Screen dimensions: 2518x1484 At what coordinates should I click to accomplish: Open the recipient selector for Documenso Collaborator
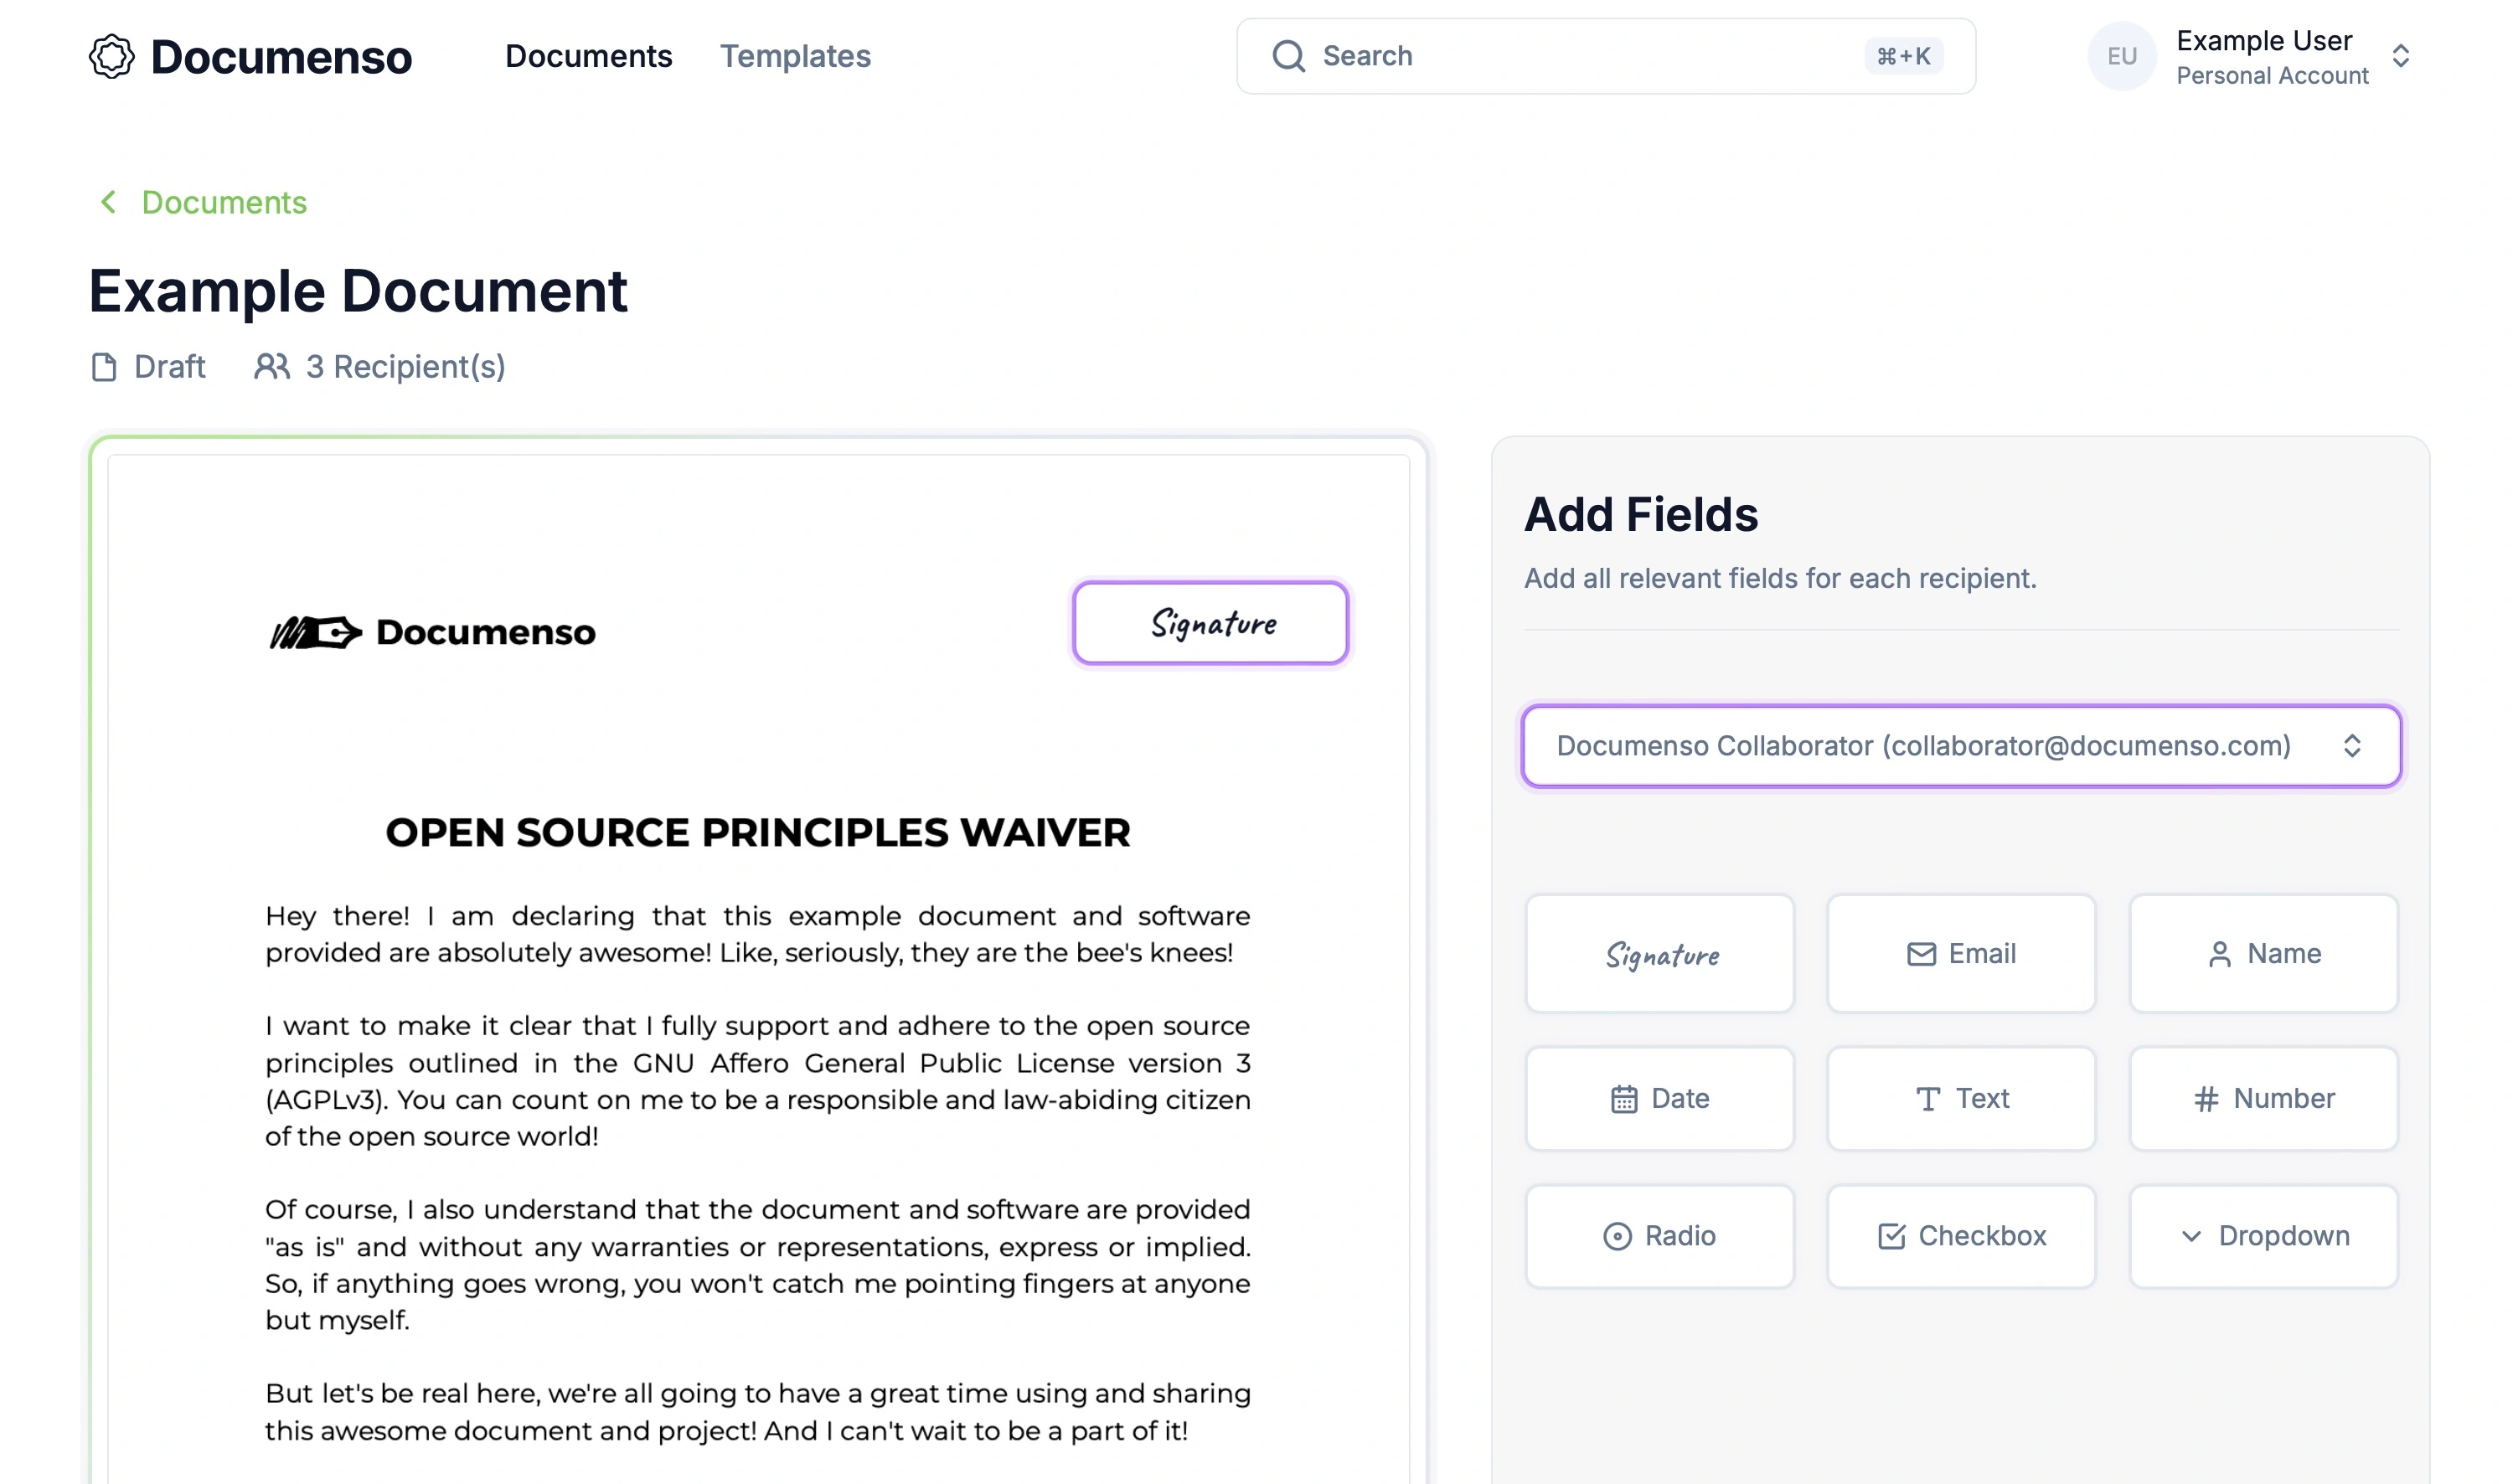point(1960,746)
